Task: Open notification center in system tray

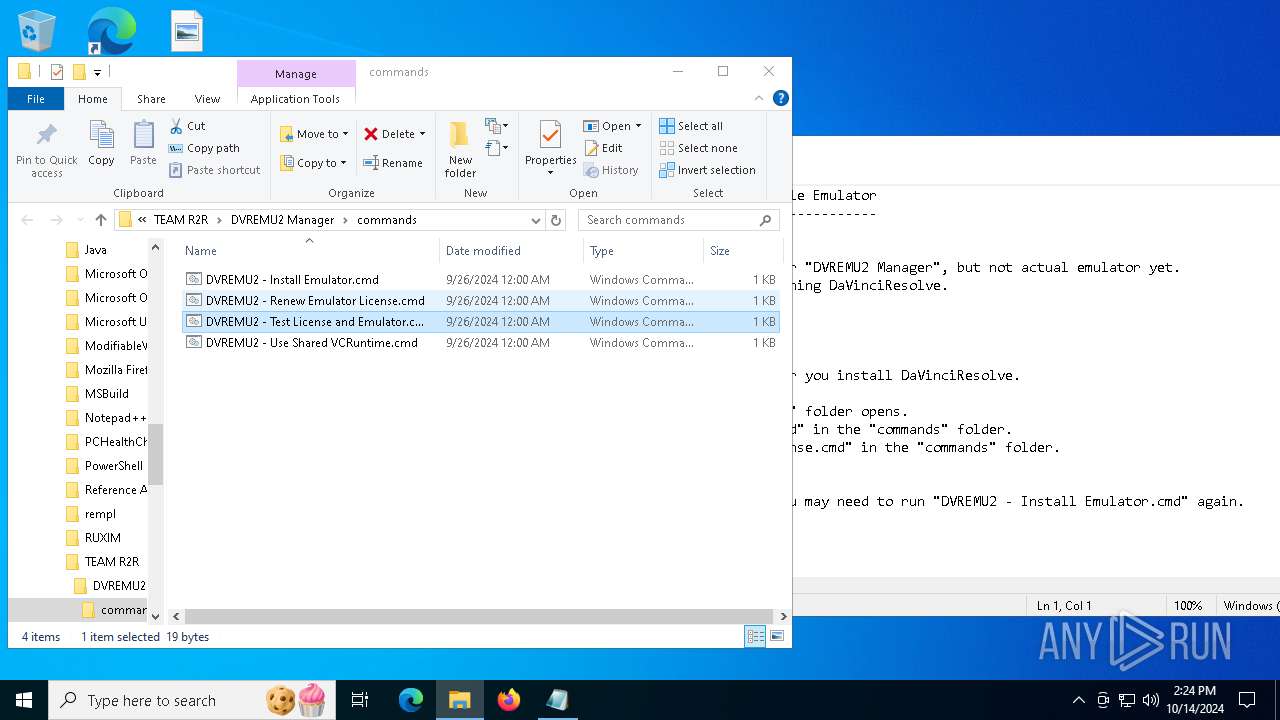Action: [1247, 700]
